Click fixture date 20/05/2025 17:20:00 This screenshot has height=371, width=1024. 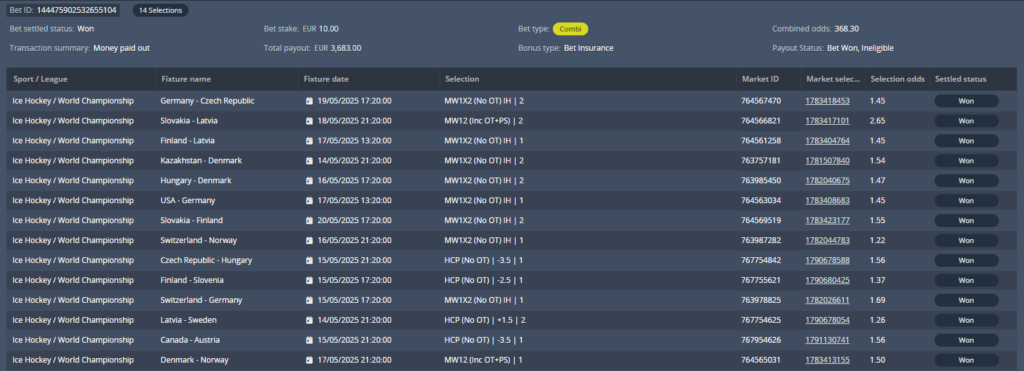(x=355, y=220)
